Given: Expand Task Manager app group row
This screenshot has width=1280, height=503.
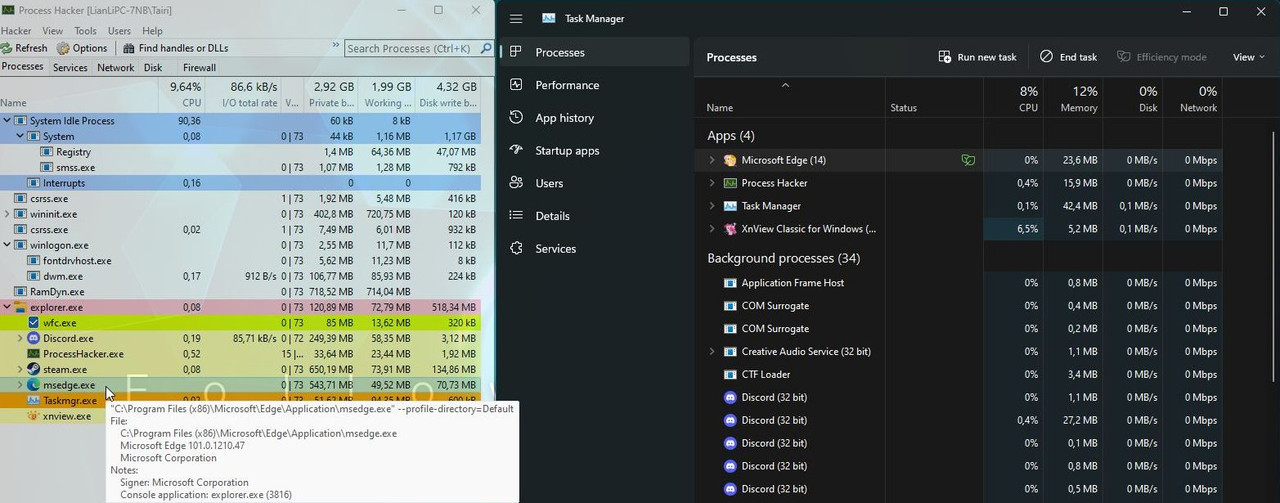Looking at the screenshot, I should click(x=712, y=206).
